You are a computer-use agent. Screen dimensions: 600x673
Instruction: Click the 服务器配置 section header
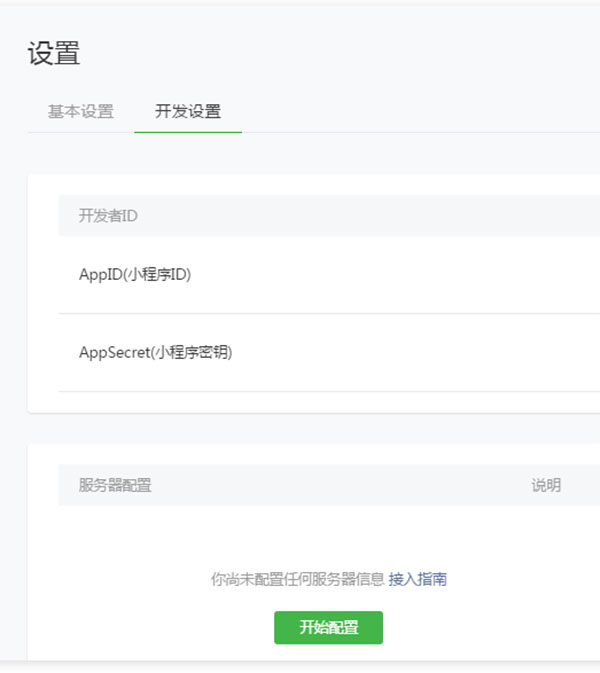(x=115, y=486)
